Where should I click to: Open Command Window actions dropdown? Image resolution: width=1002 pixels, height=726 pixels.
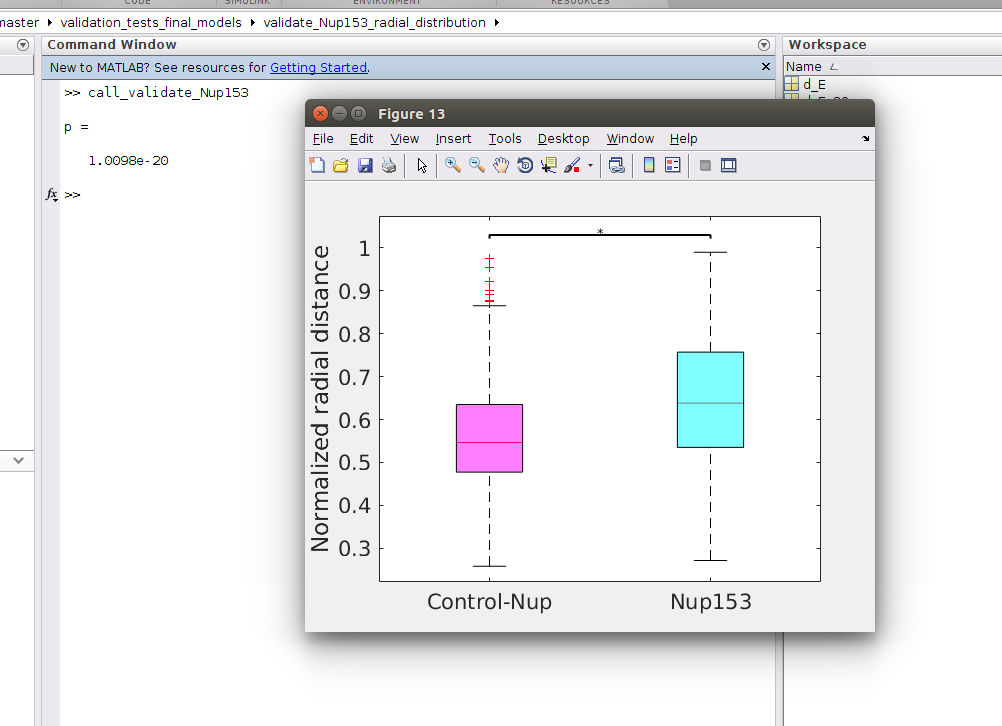[764, 45]
